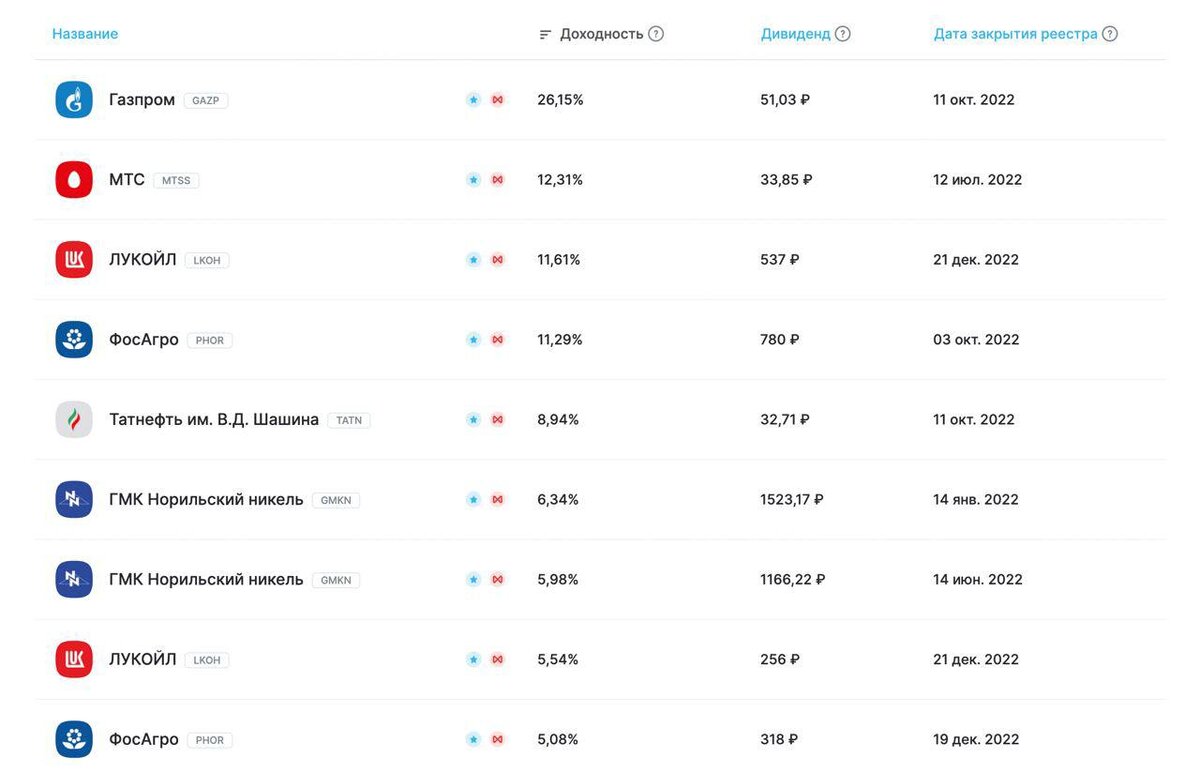This screenshot has width=1200, height=773.
Task: Click Норильский никель logo in 5,98% row
Action: pyautogui.click(x=74, y=580)
